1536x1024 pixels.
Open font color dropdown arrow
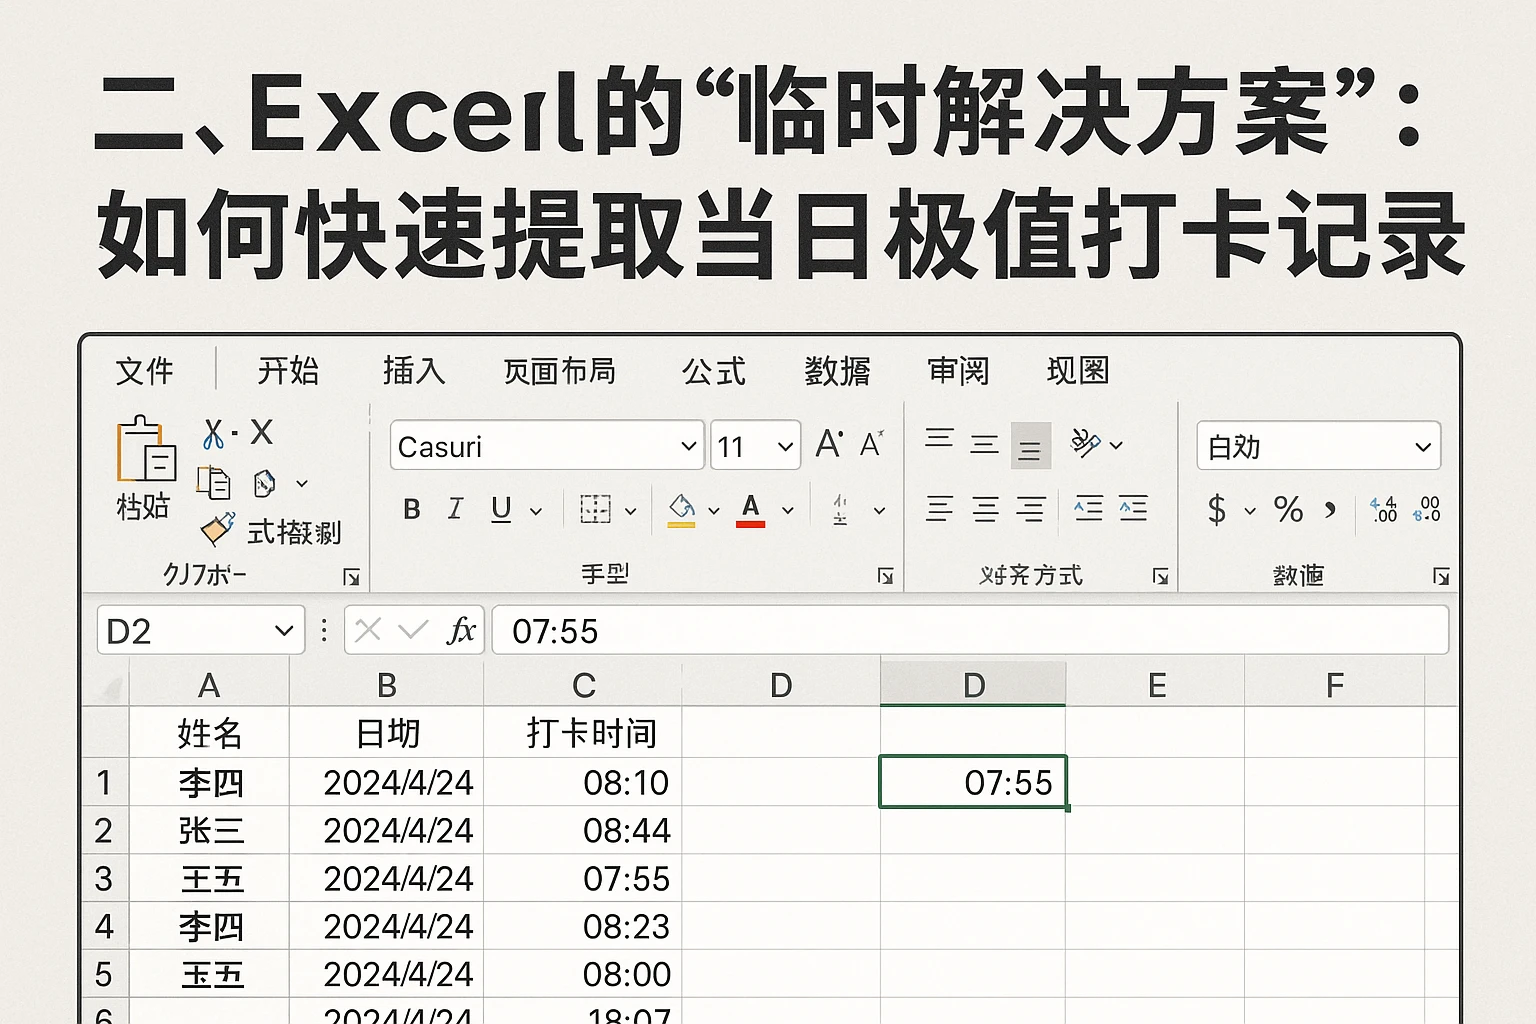(x=788, y=511)
